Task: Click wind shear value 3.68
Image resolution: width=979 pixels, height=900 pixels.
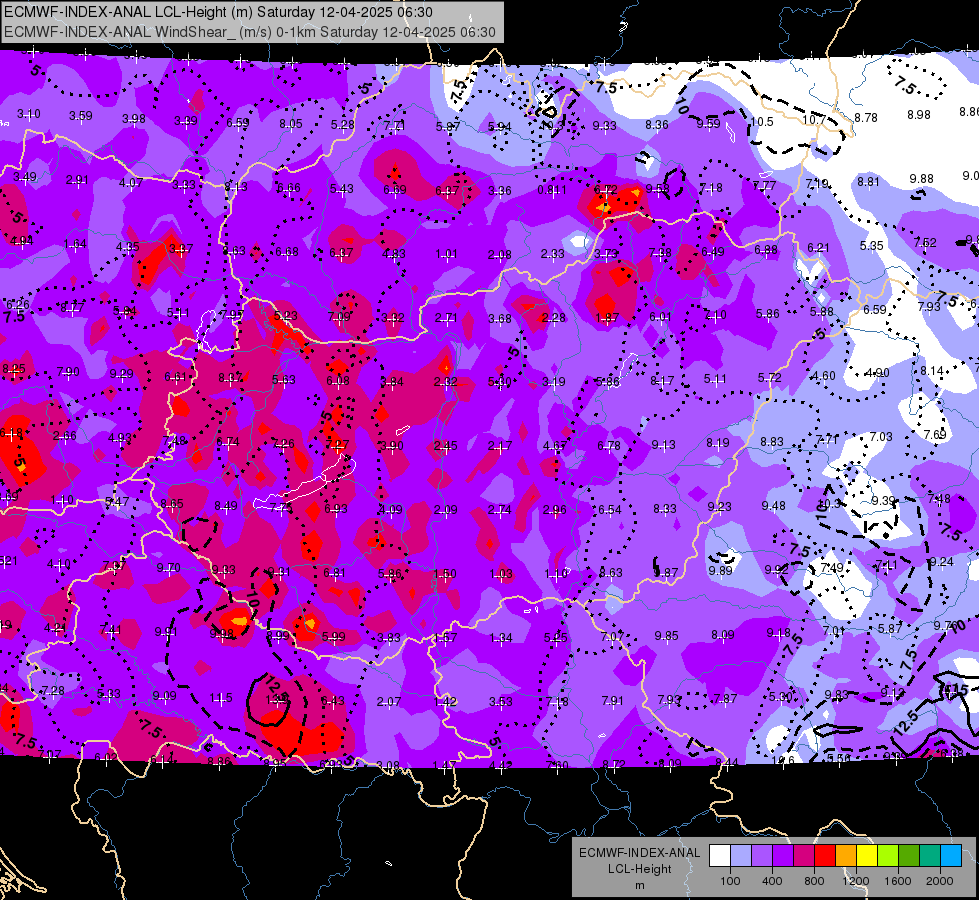Action: tap(500, 319)
